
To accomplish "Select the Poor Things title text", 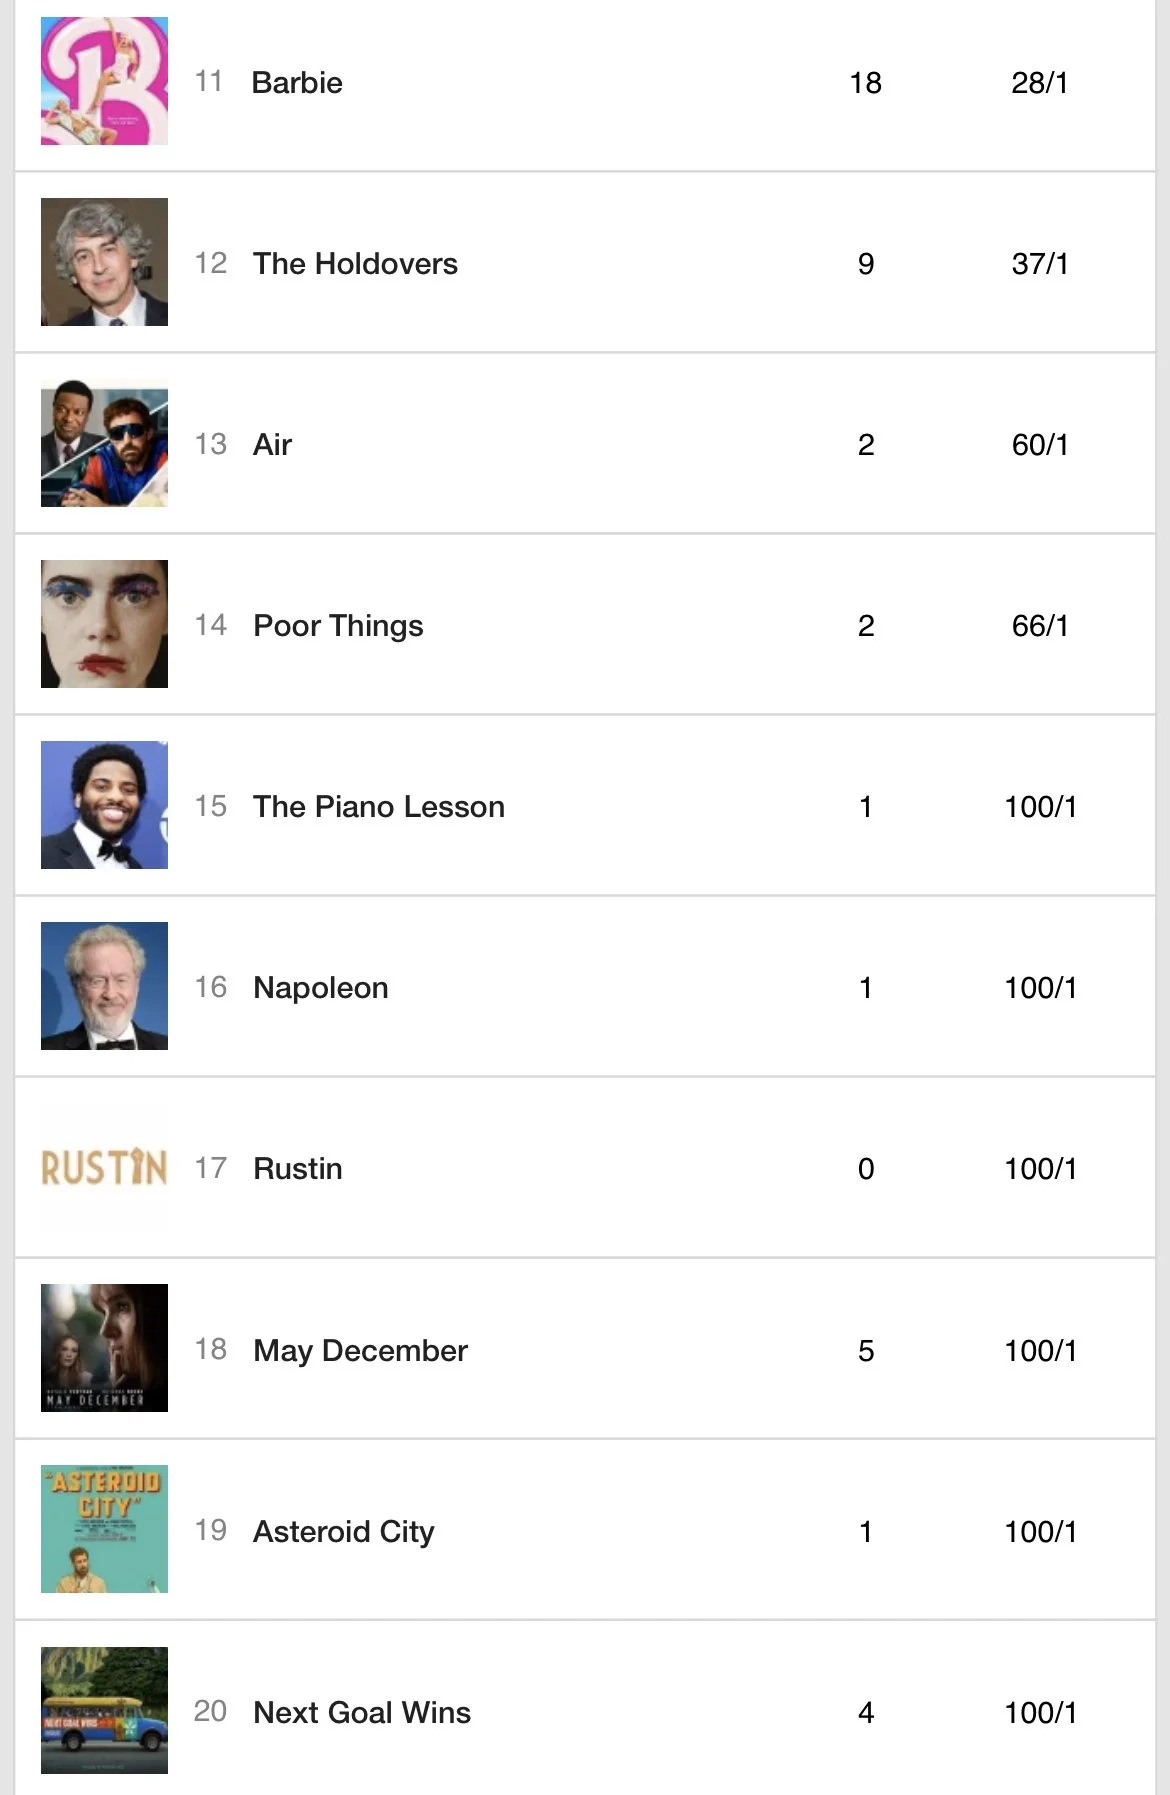I will pyautogui.click(x=338, y=625).
